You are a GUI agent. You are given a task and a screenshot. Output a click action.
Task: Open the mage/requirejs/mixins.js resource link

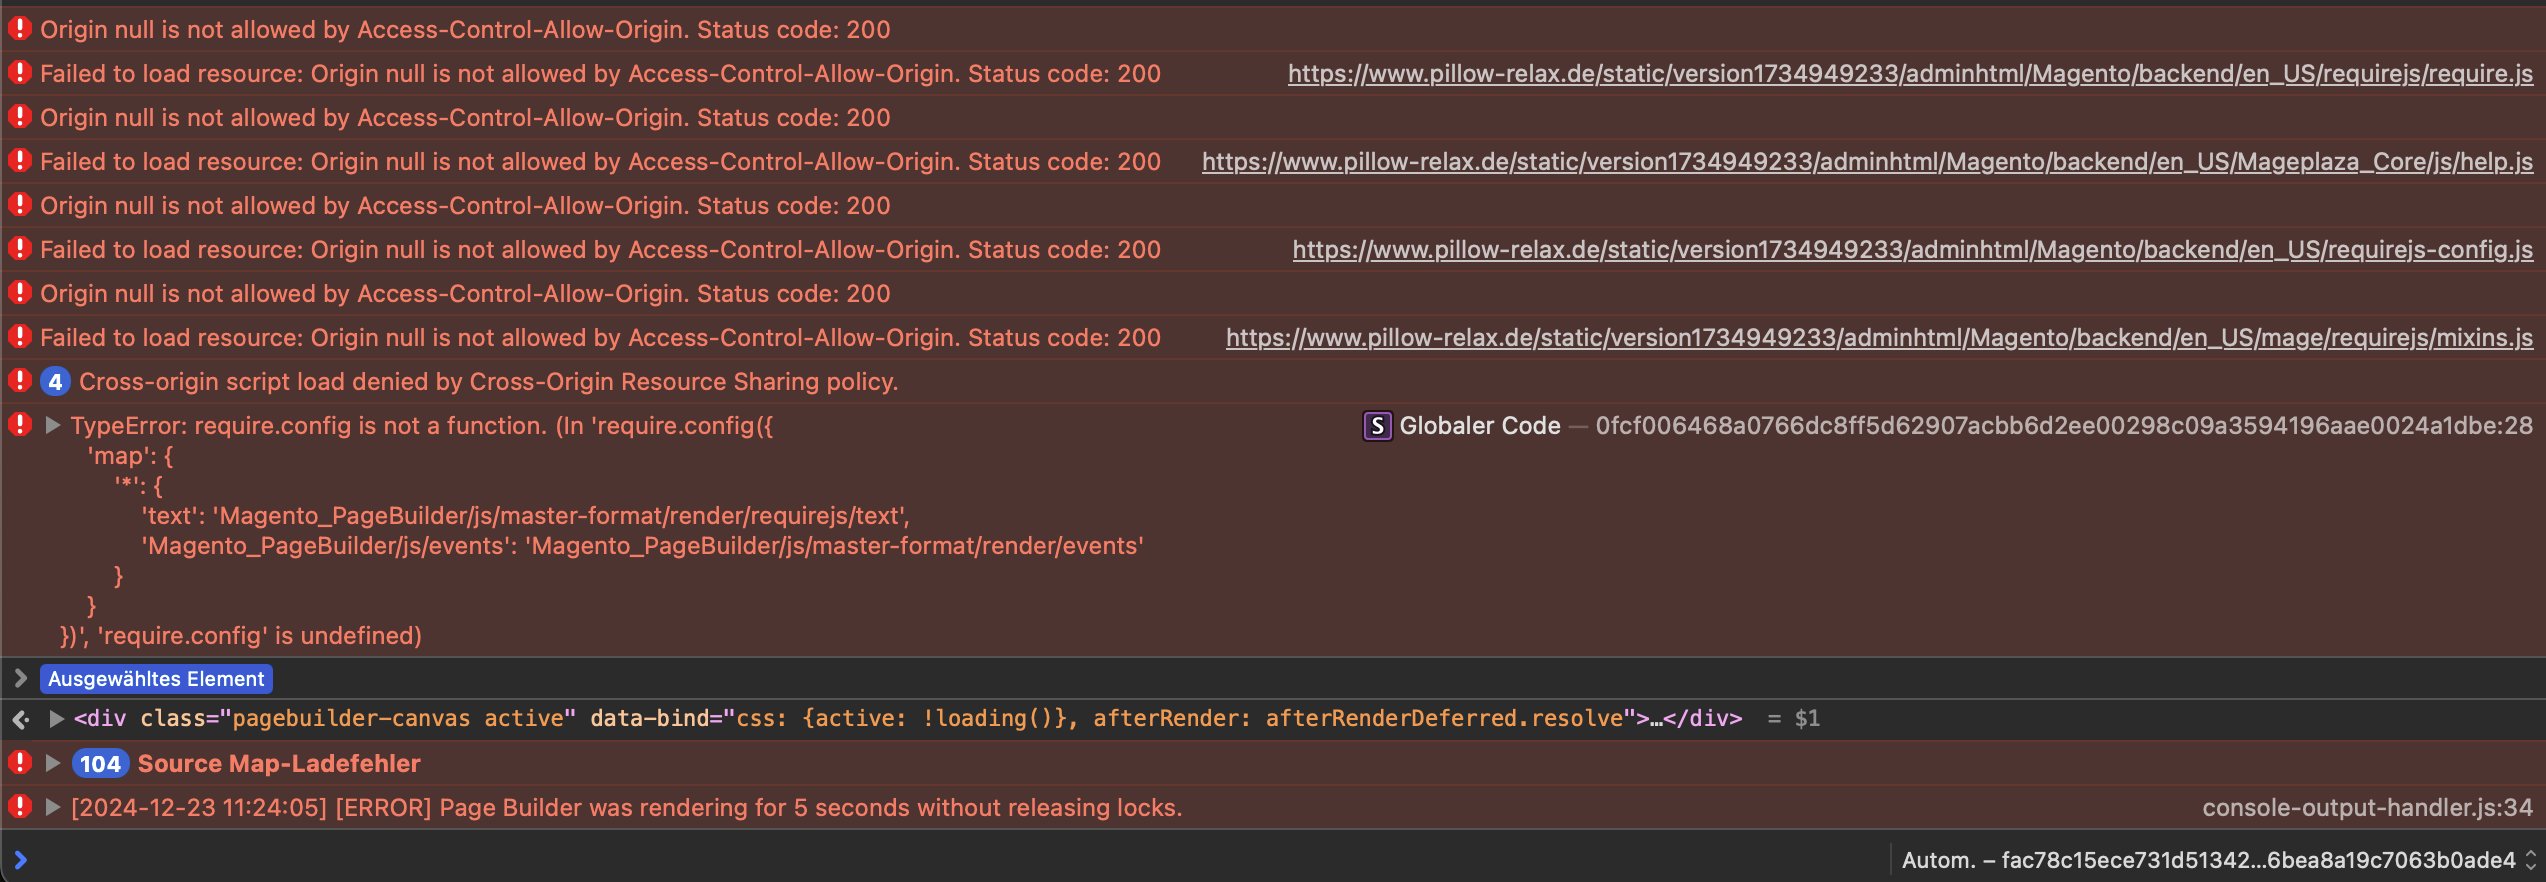pyautogui.click(x=1878, y=338)
